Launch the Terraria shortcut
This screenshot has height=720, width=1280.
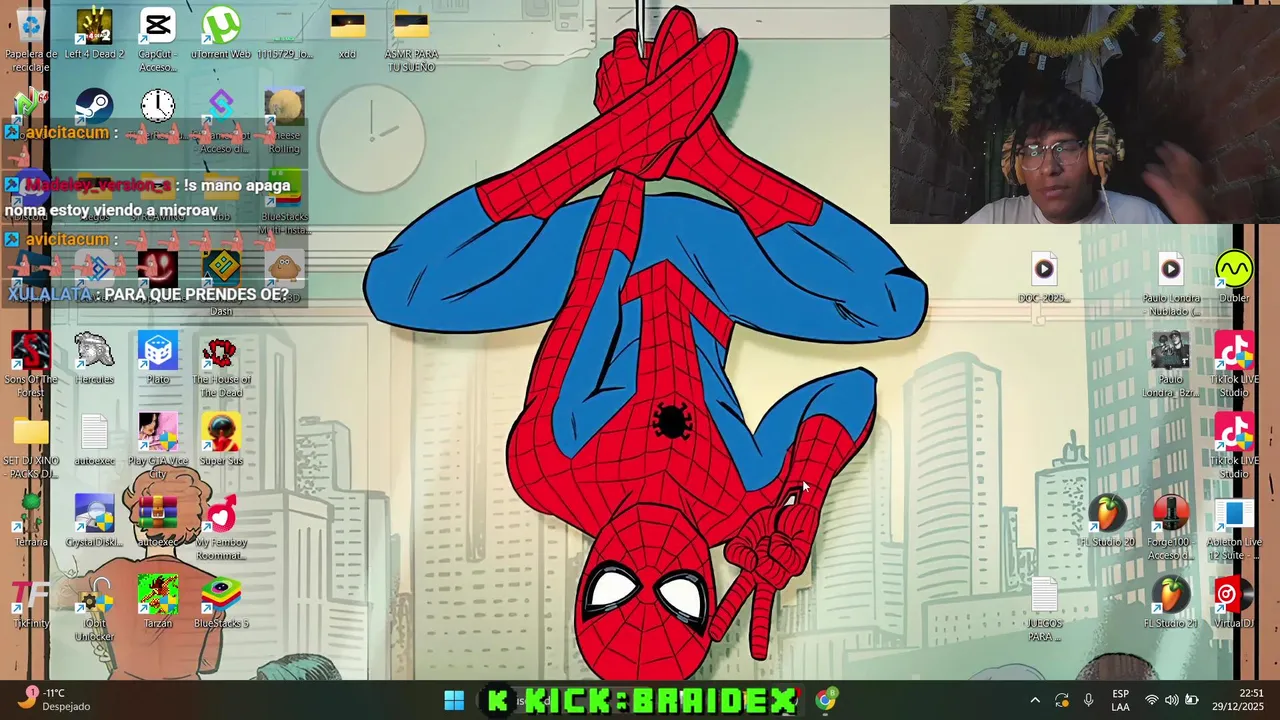coord(31,513)
